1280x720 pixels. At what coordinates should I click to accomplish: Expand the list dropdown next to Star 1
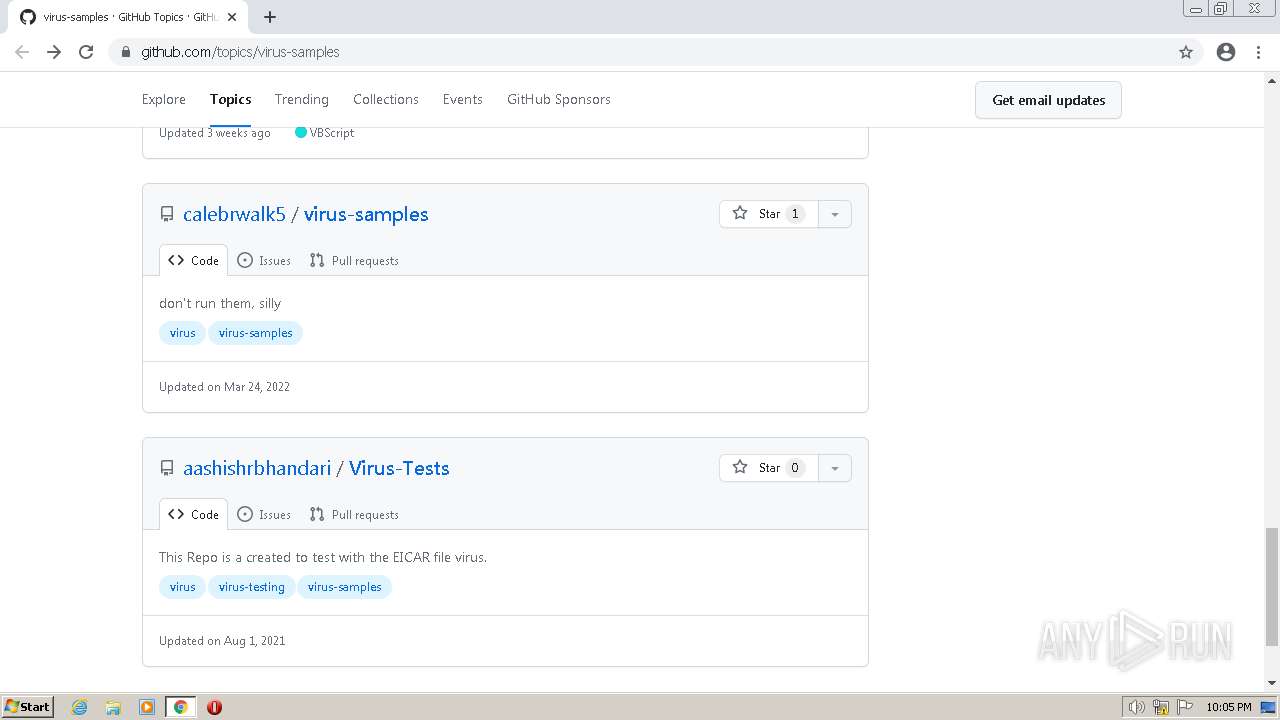[x=835, y=214]
